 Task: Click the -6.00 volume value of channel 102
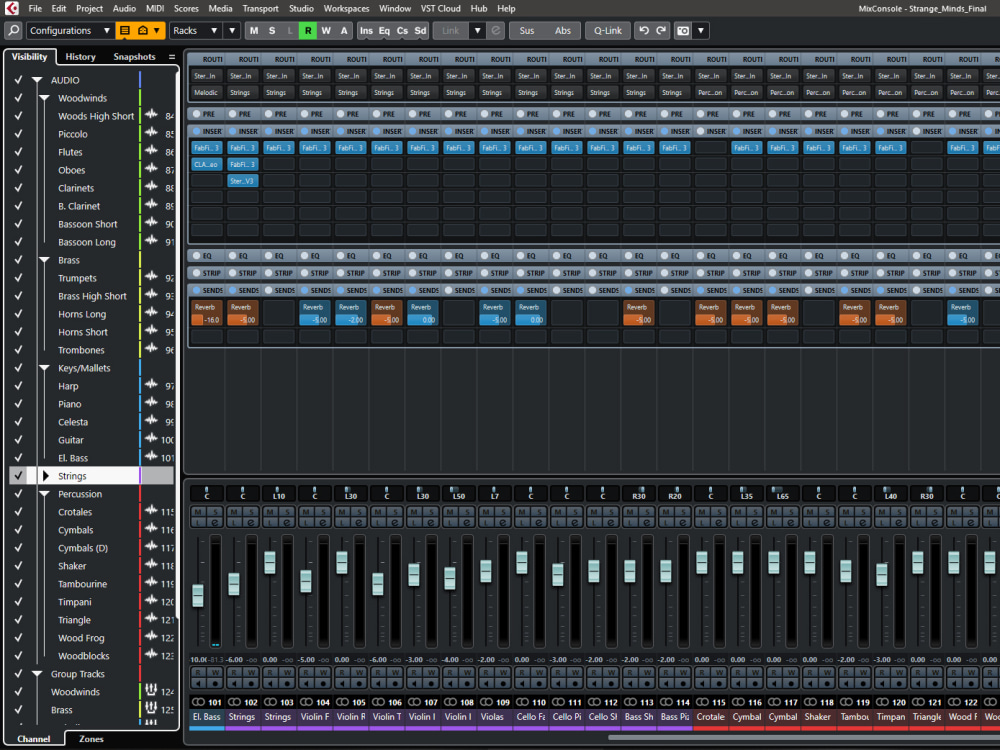click(x=235, y=659)
